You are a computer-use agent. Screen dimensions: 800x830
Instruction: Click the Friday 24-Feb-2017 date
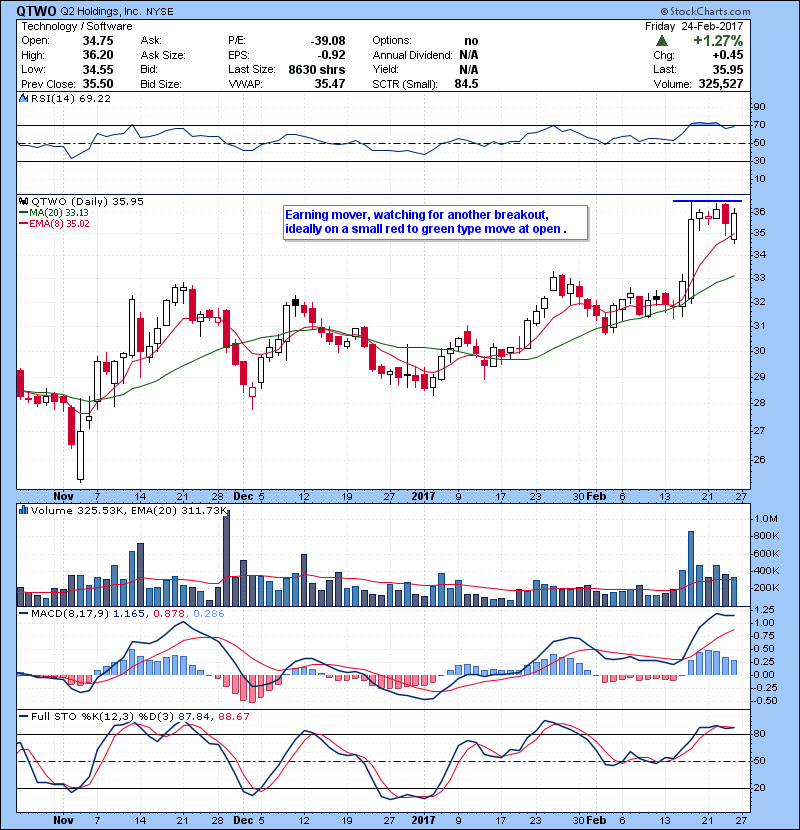point(694,26)
